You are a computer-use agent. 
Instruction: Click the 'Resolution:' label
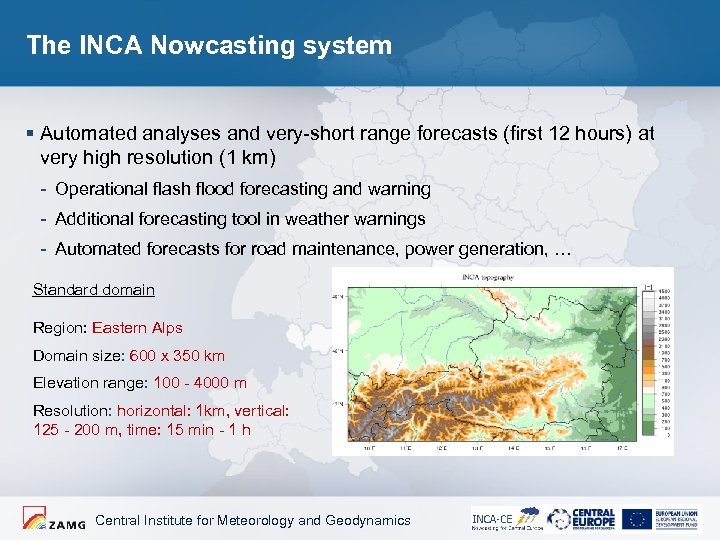pyautogui.click(x=73, y=411)
